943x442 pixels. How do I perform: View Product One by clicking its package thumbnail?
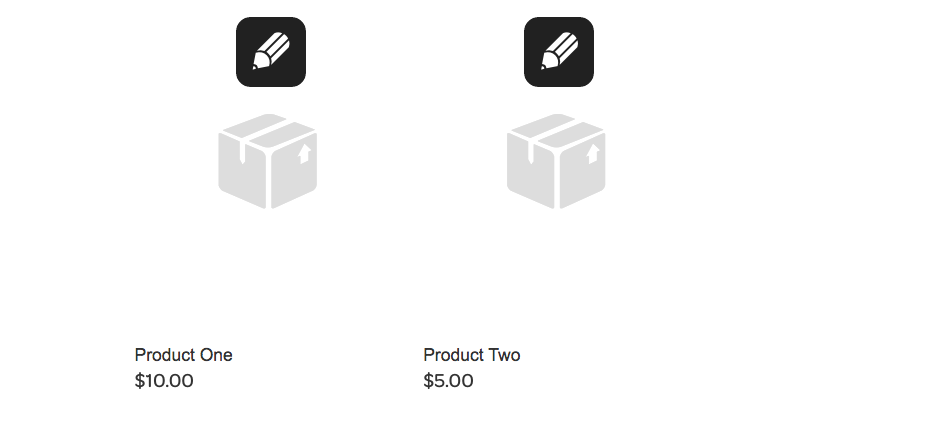click(x=268, y=161)
